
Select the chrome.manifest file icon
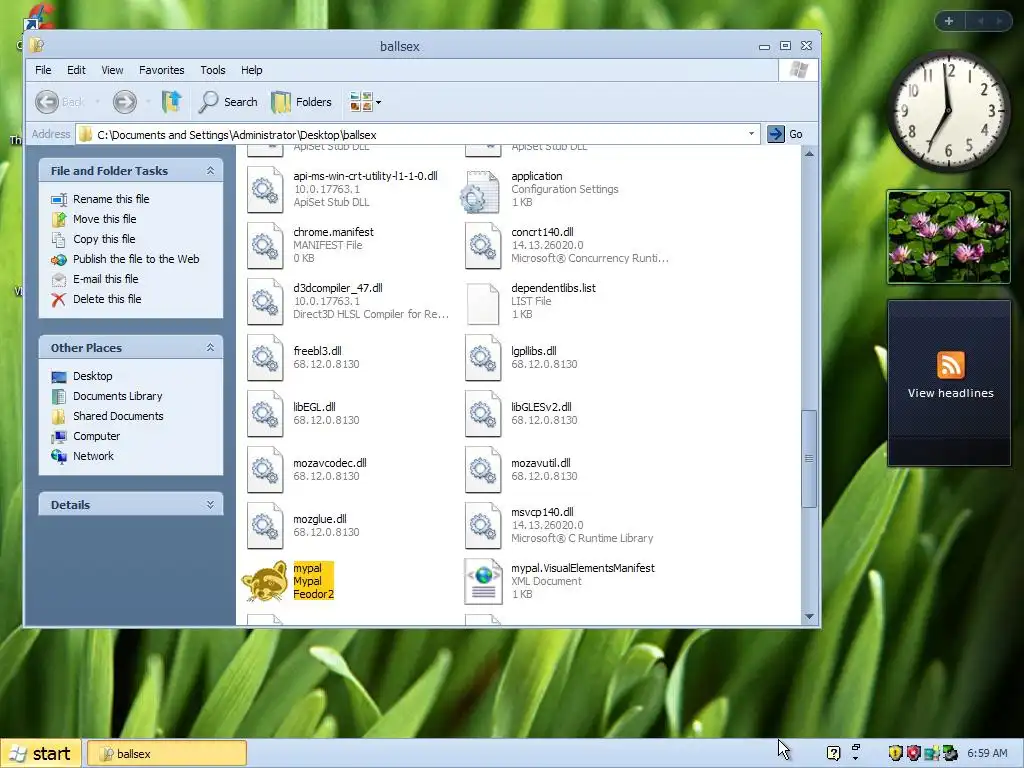265,246
